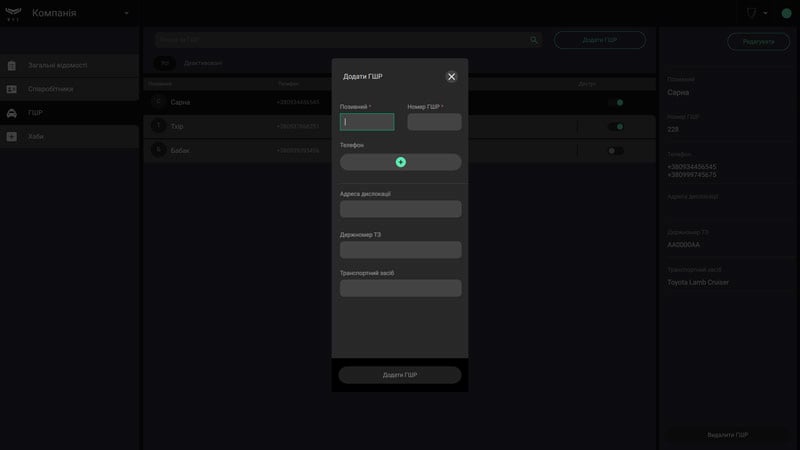Open Загальні відомості in the sidebar
800x450 pixels.
(x=69, y=65)
